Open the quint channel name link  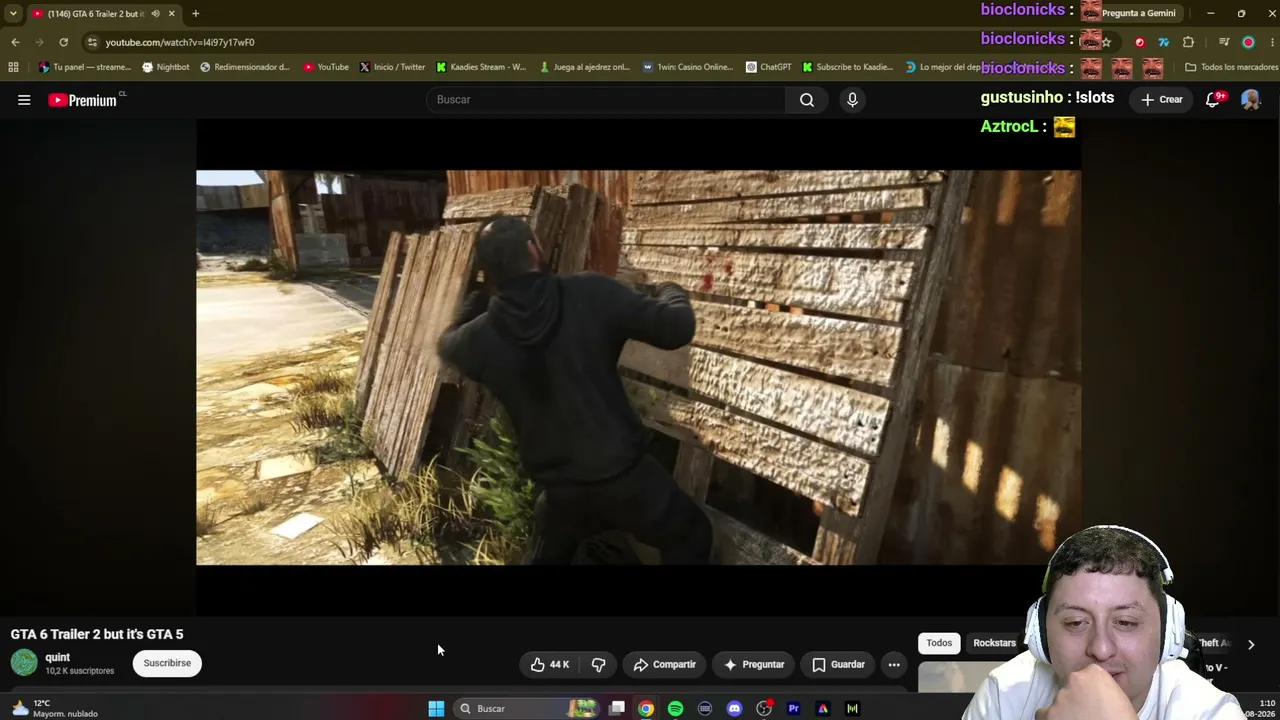click(x=57, y=657)
